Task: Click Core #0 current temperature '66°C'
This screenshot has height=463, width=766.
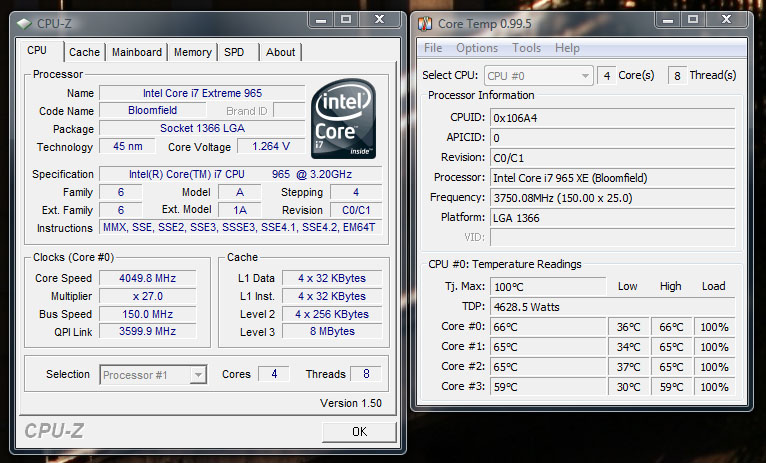Action: [x=548, y=327]
